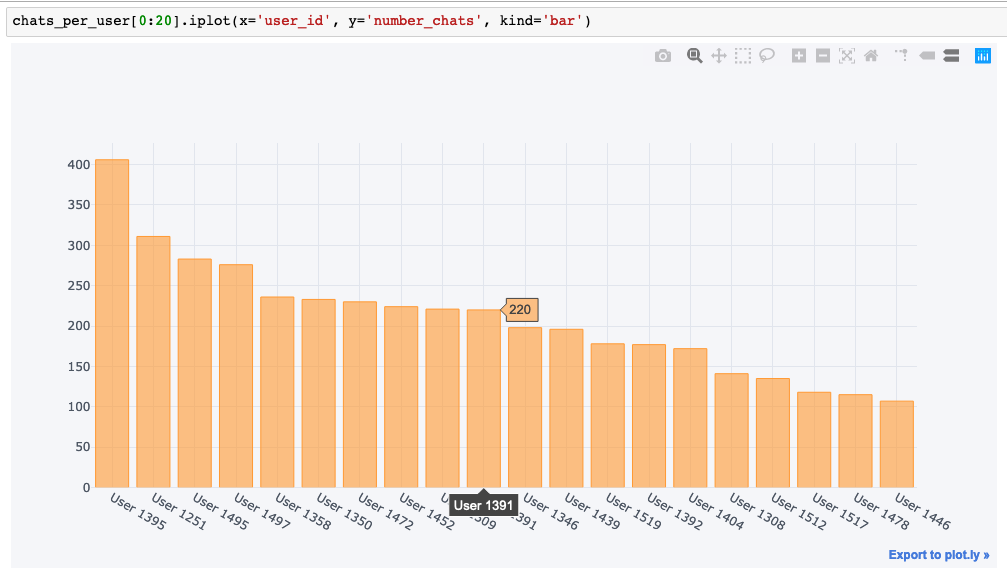The width and height of the screenshot is (1007, 575).
Task: Click the dark User 1391 hover label
Action: coord(483,505)
